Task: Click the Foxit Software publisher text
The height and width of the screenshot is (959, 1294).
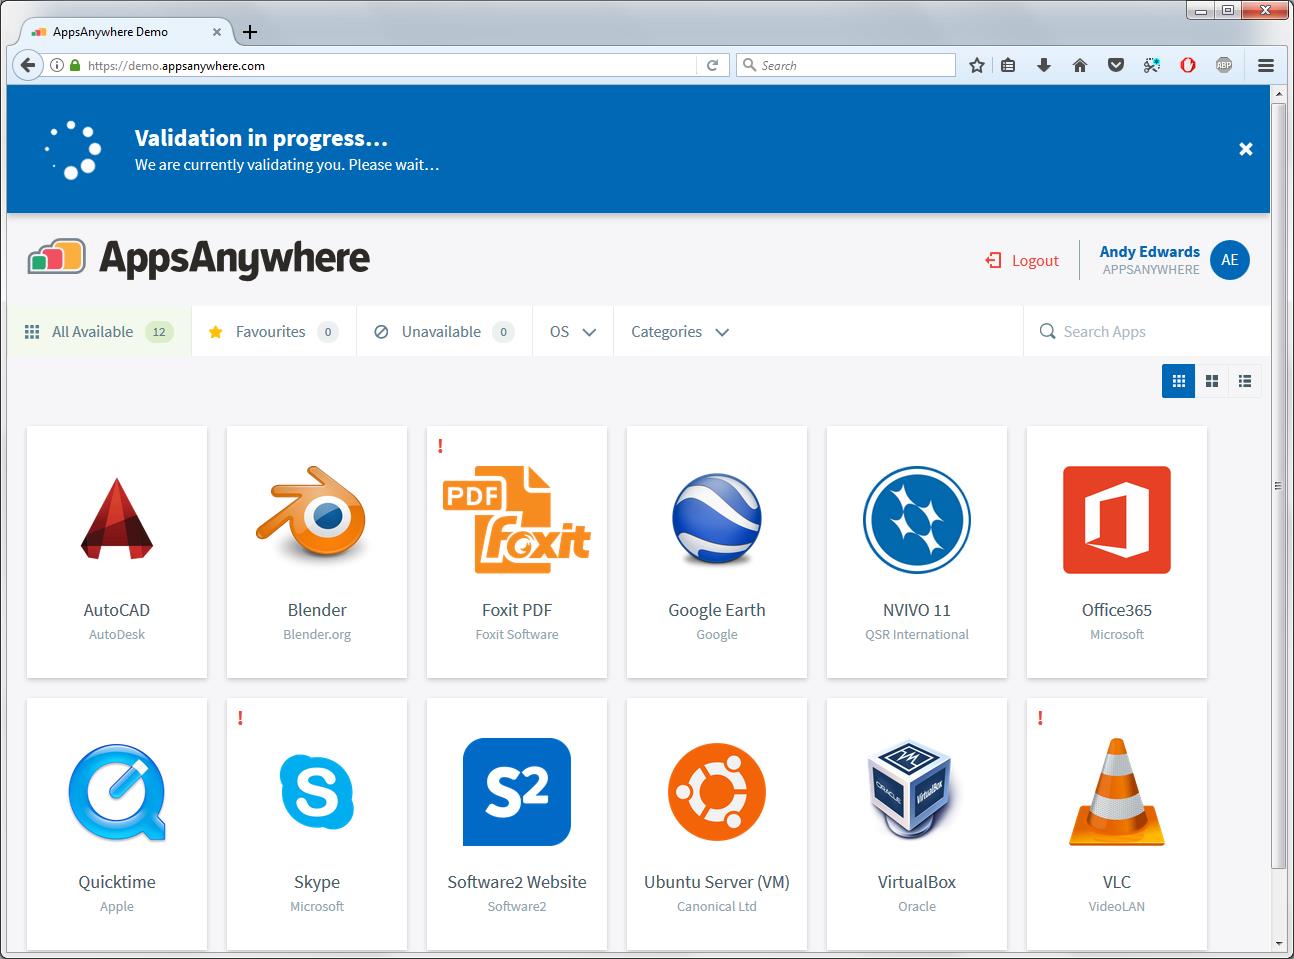Action: point(517,634)
